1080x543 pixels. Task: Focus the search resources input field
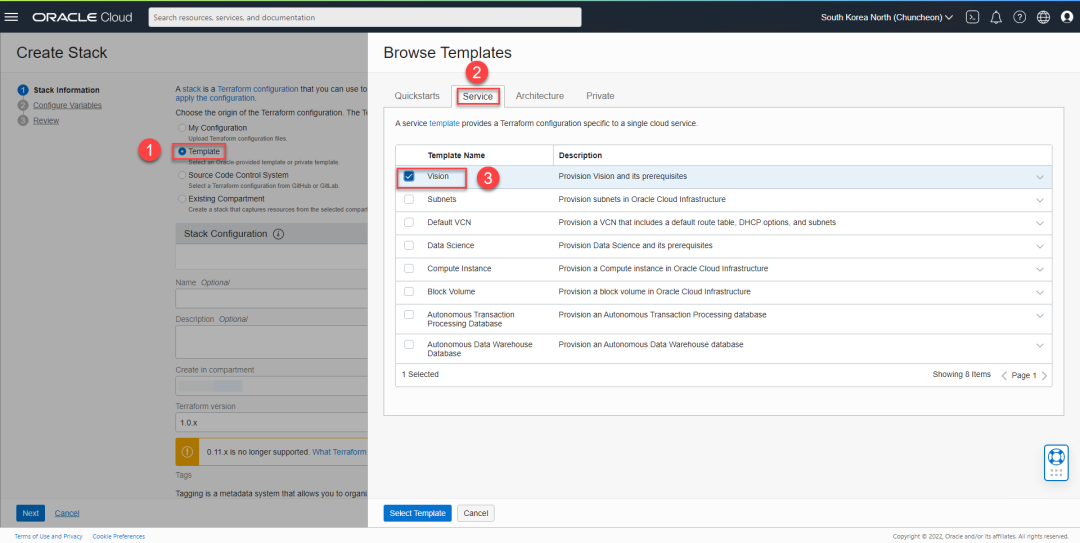[364, 17]
